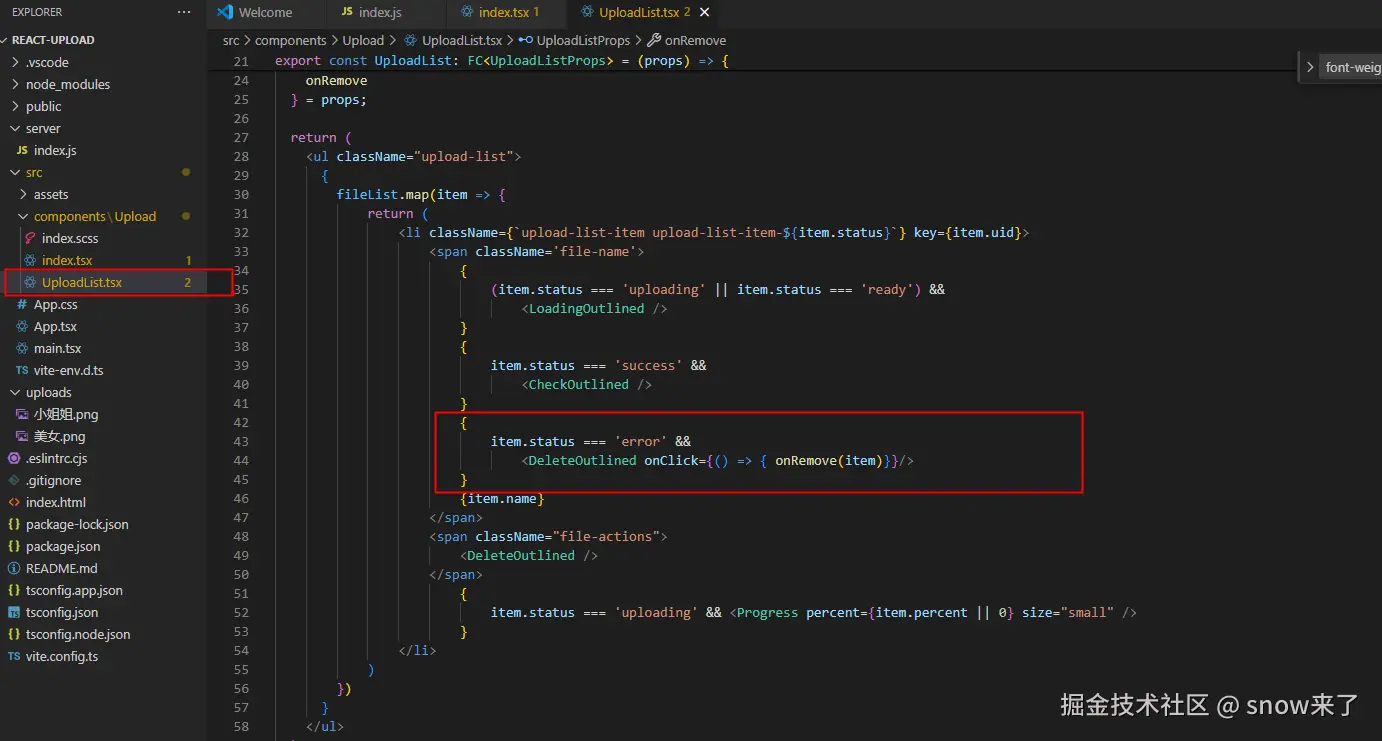1382x741 pixels.
Task: Click line number 44 in gutter
Action: click(240, 460)
